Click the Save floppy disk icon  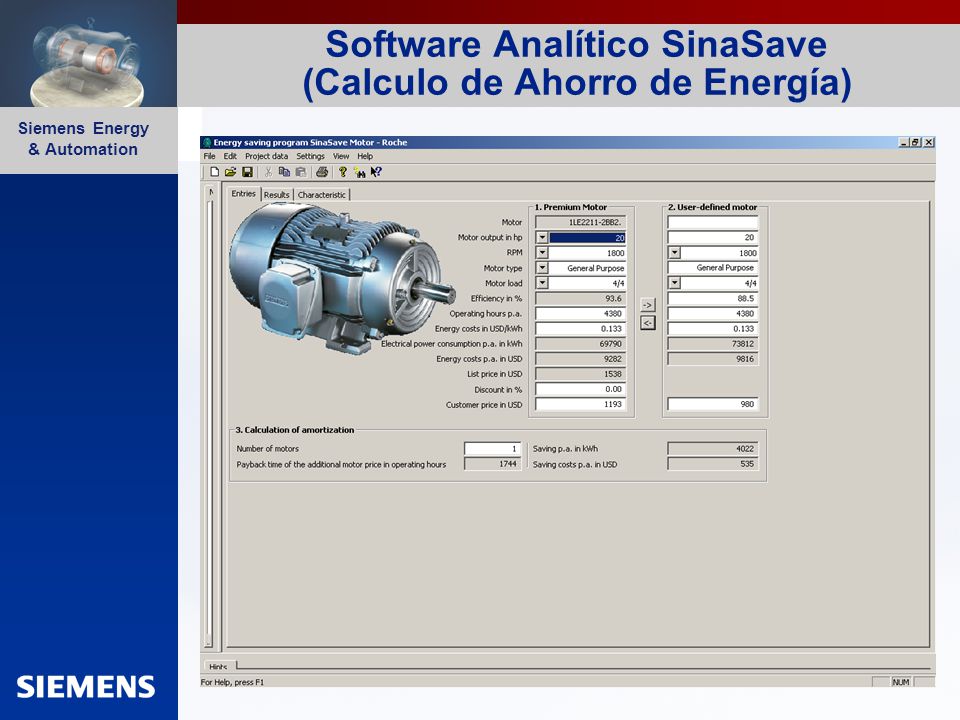point(247,172)
